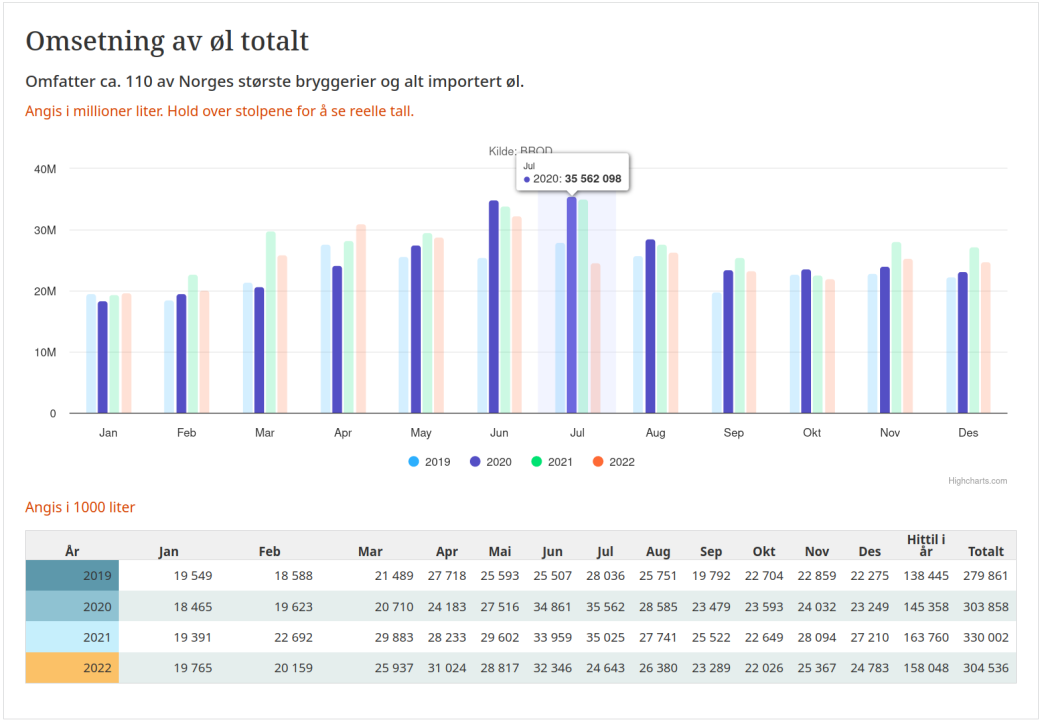Viewport: 1042px width, 720px height.
Task: Click the 'Omsetning av øl totalt' heading
Action: click(167, 41)
